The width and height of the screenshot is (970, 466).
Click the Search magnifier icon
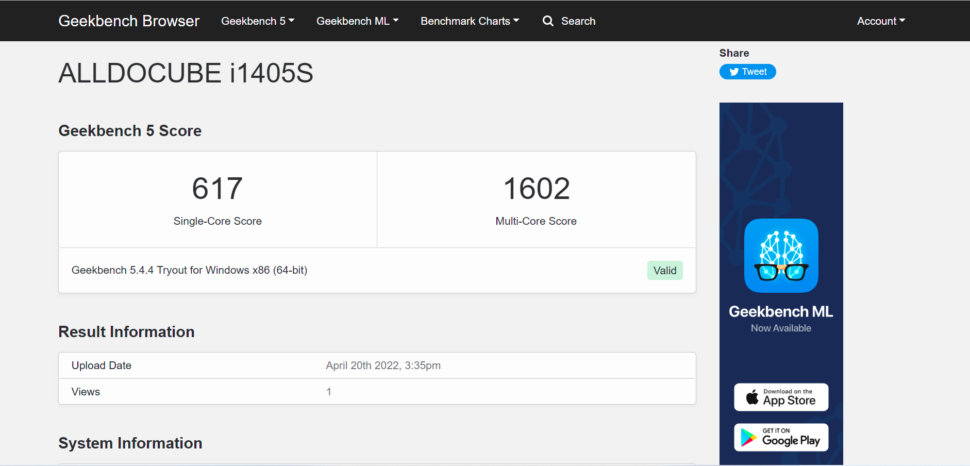547,21
